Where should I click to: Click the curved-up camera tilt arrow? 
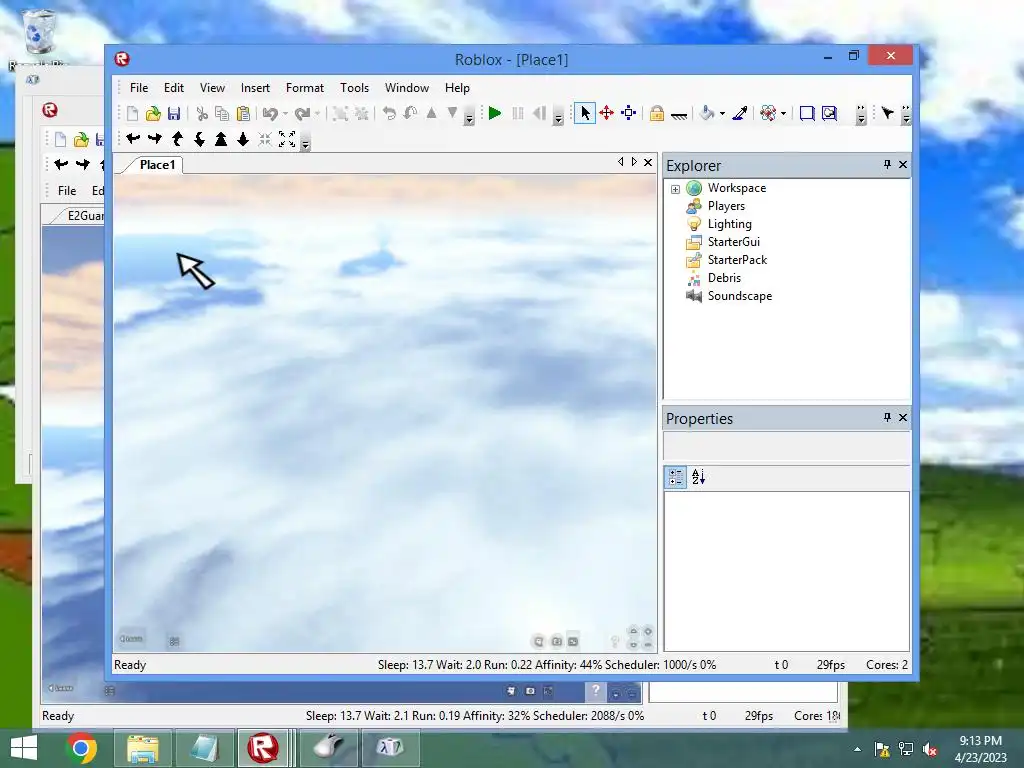click(x=177, y=138)
